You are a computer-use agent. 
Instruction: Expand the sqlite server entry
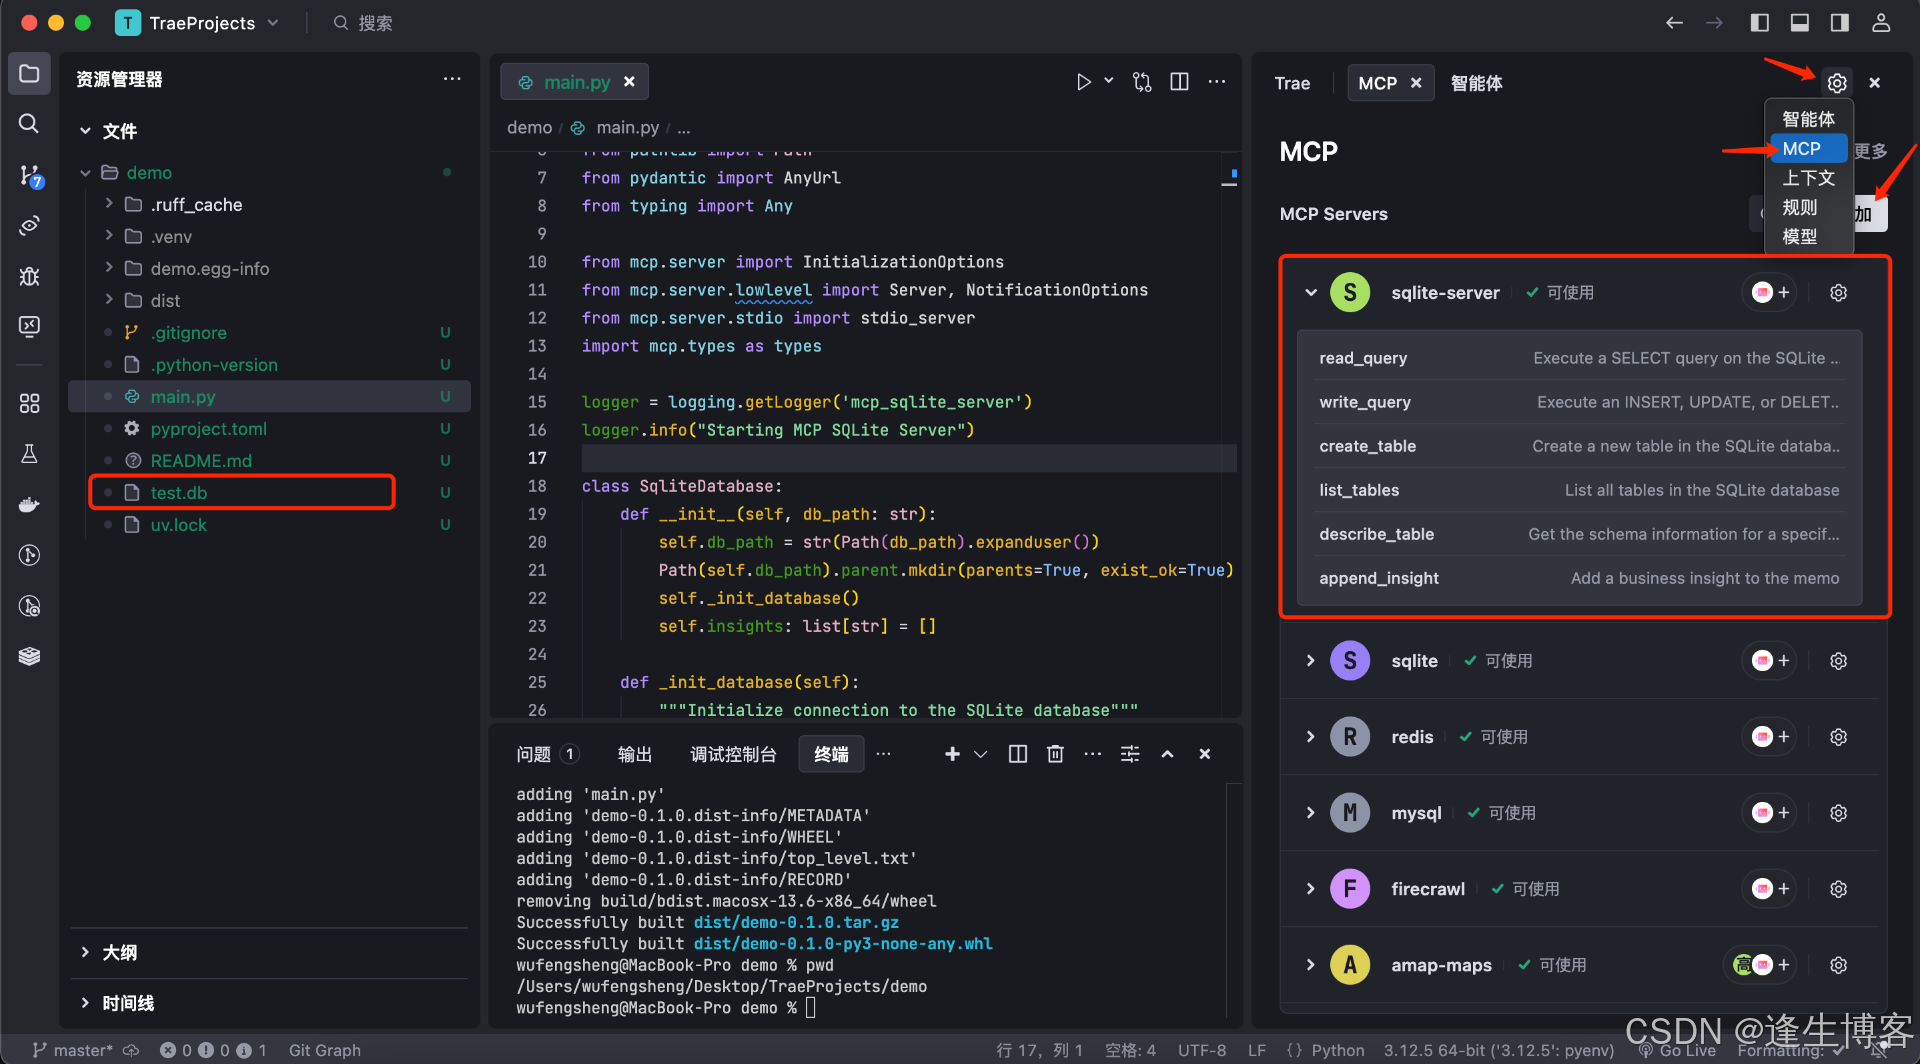point(1311,661)
